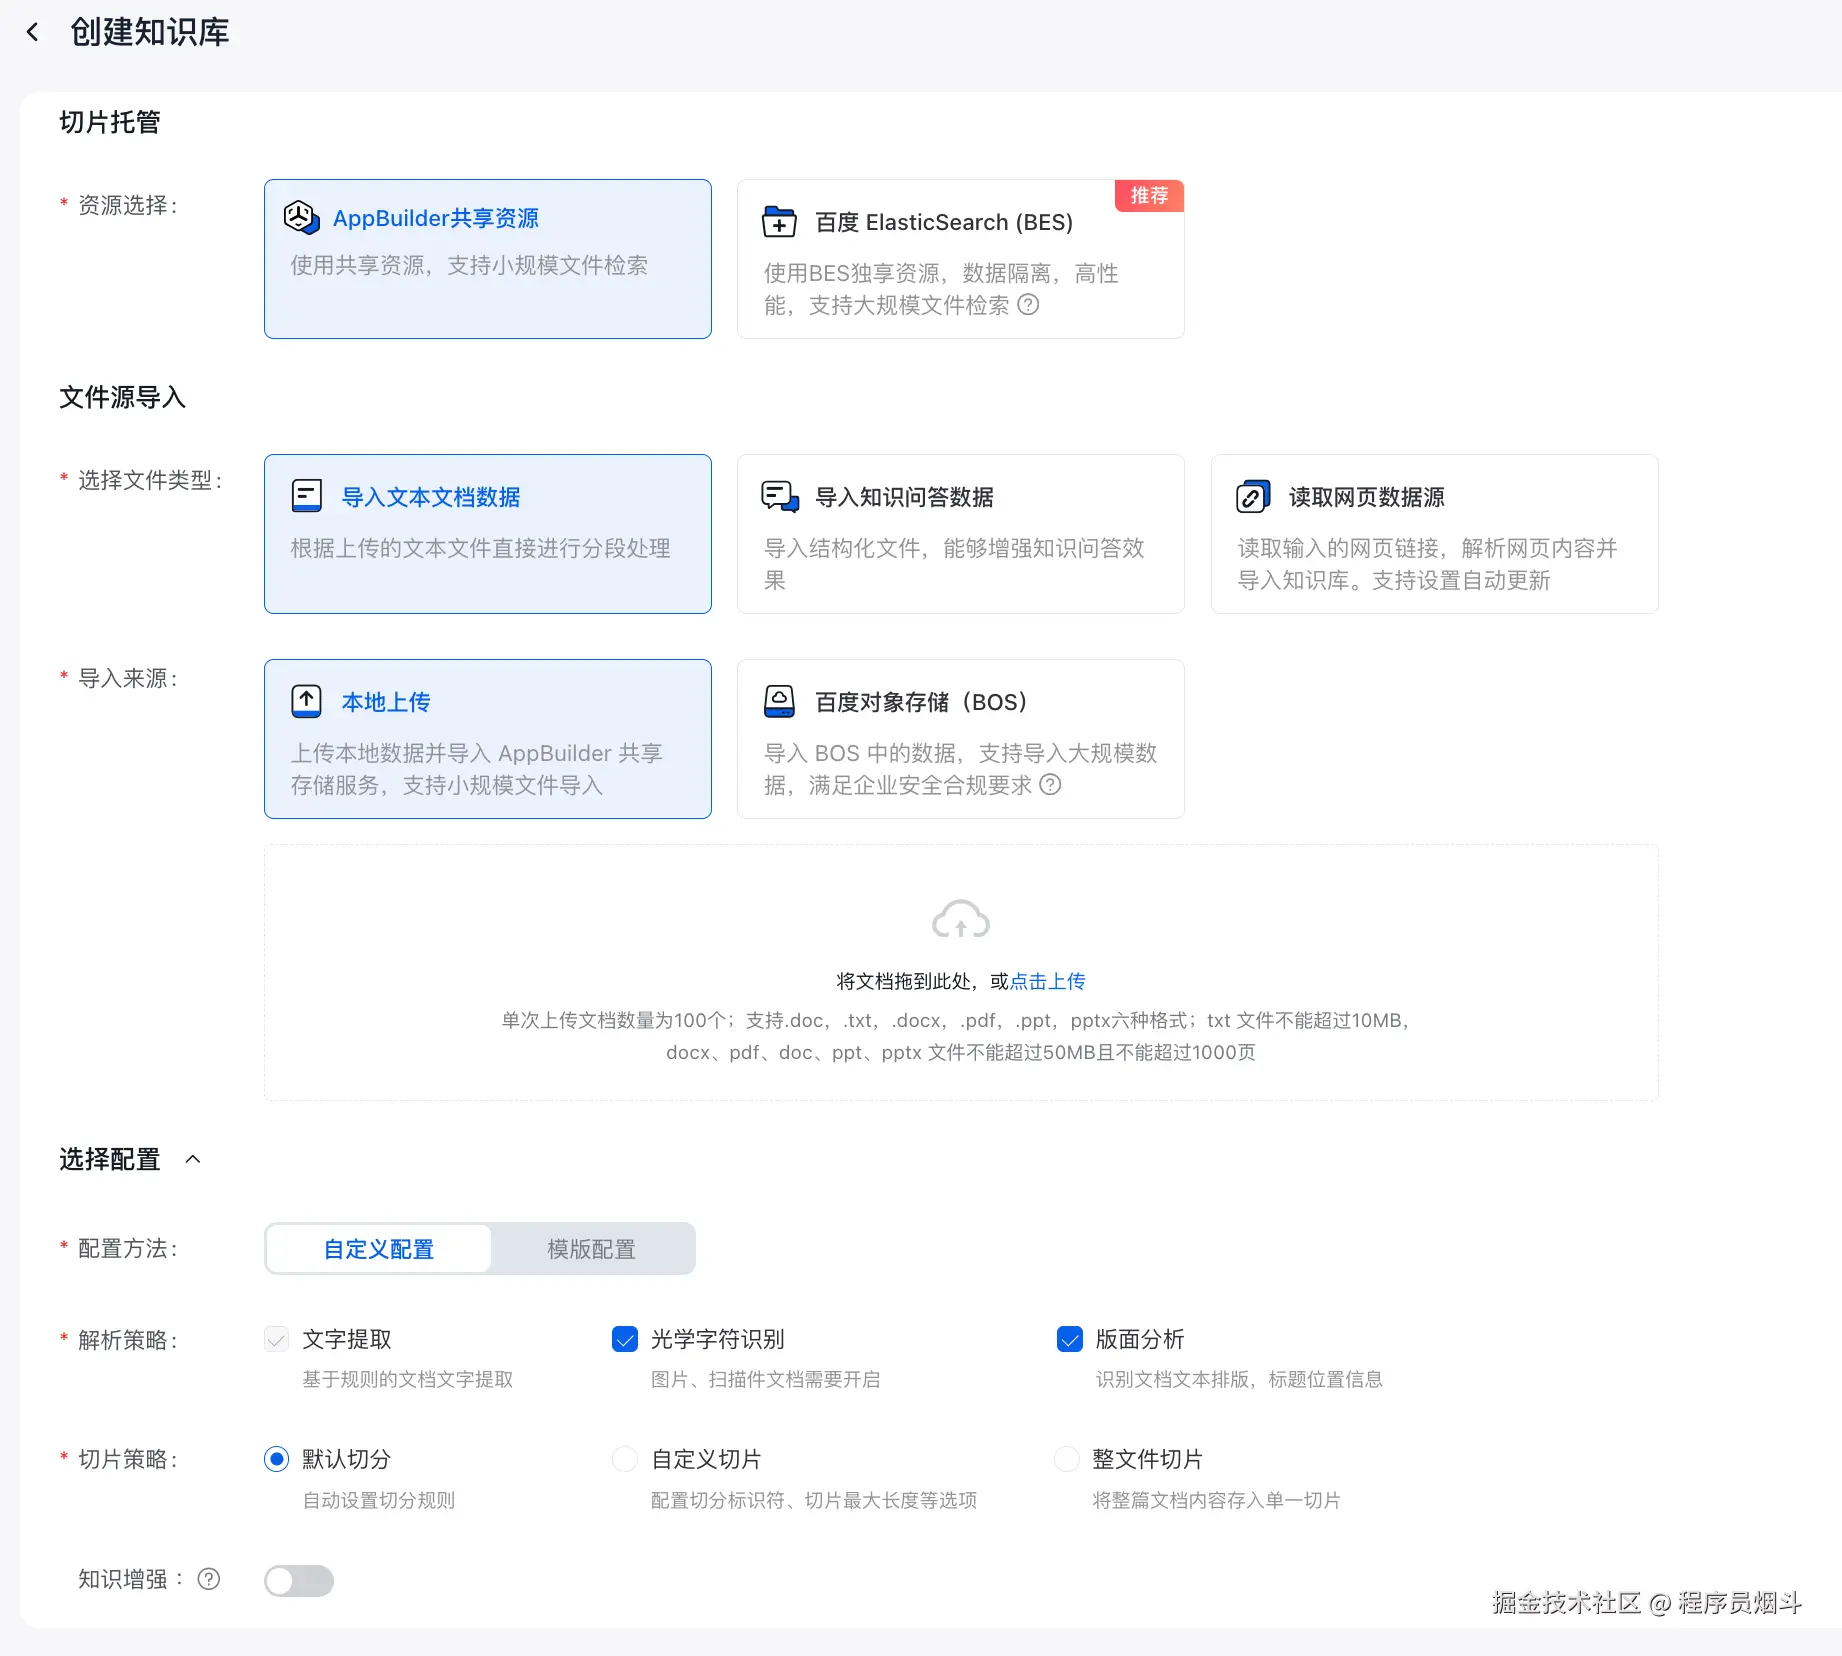Click the 读取网页数据源 link icon
1842x1656 pixels.
tap(1253, 496)
